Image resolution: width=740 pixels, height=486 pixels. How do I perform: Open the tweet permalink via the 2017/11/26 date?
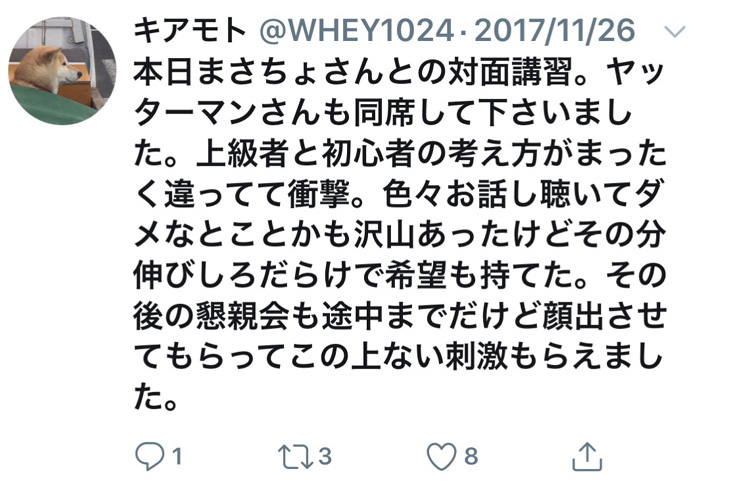[555, 31]
